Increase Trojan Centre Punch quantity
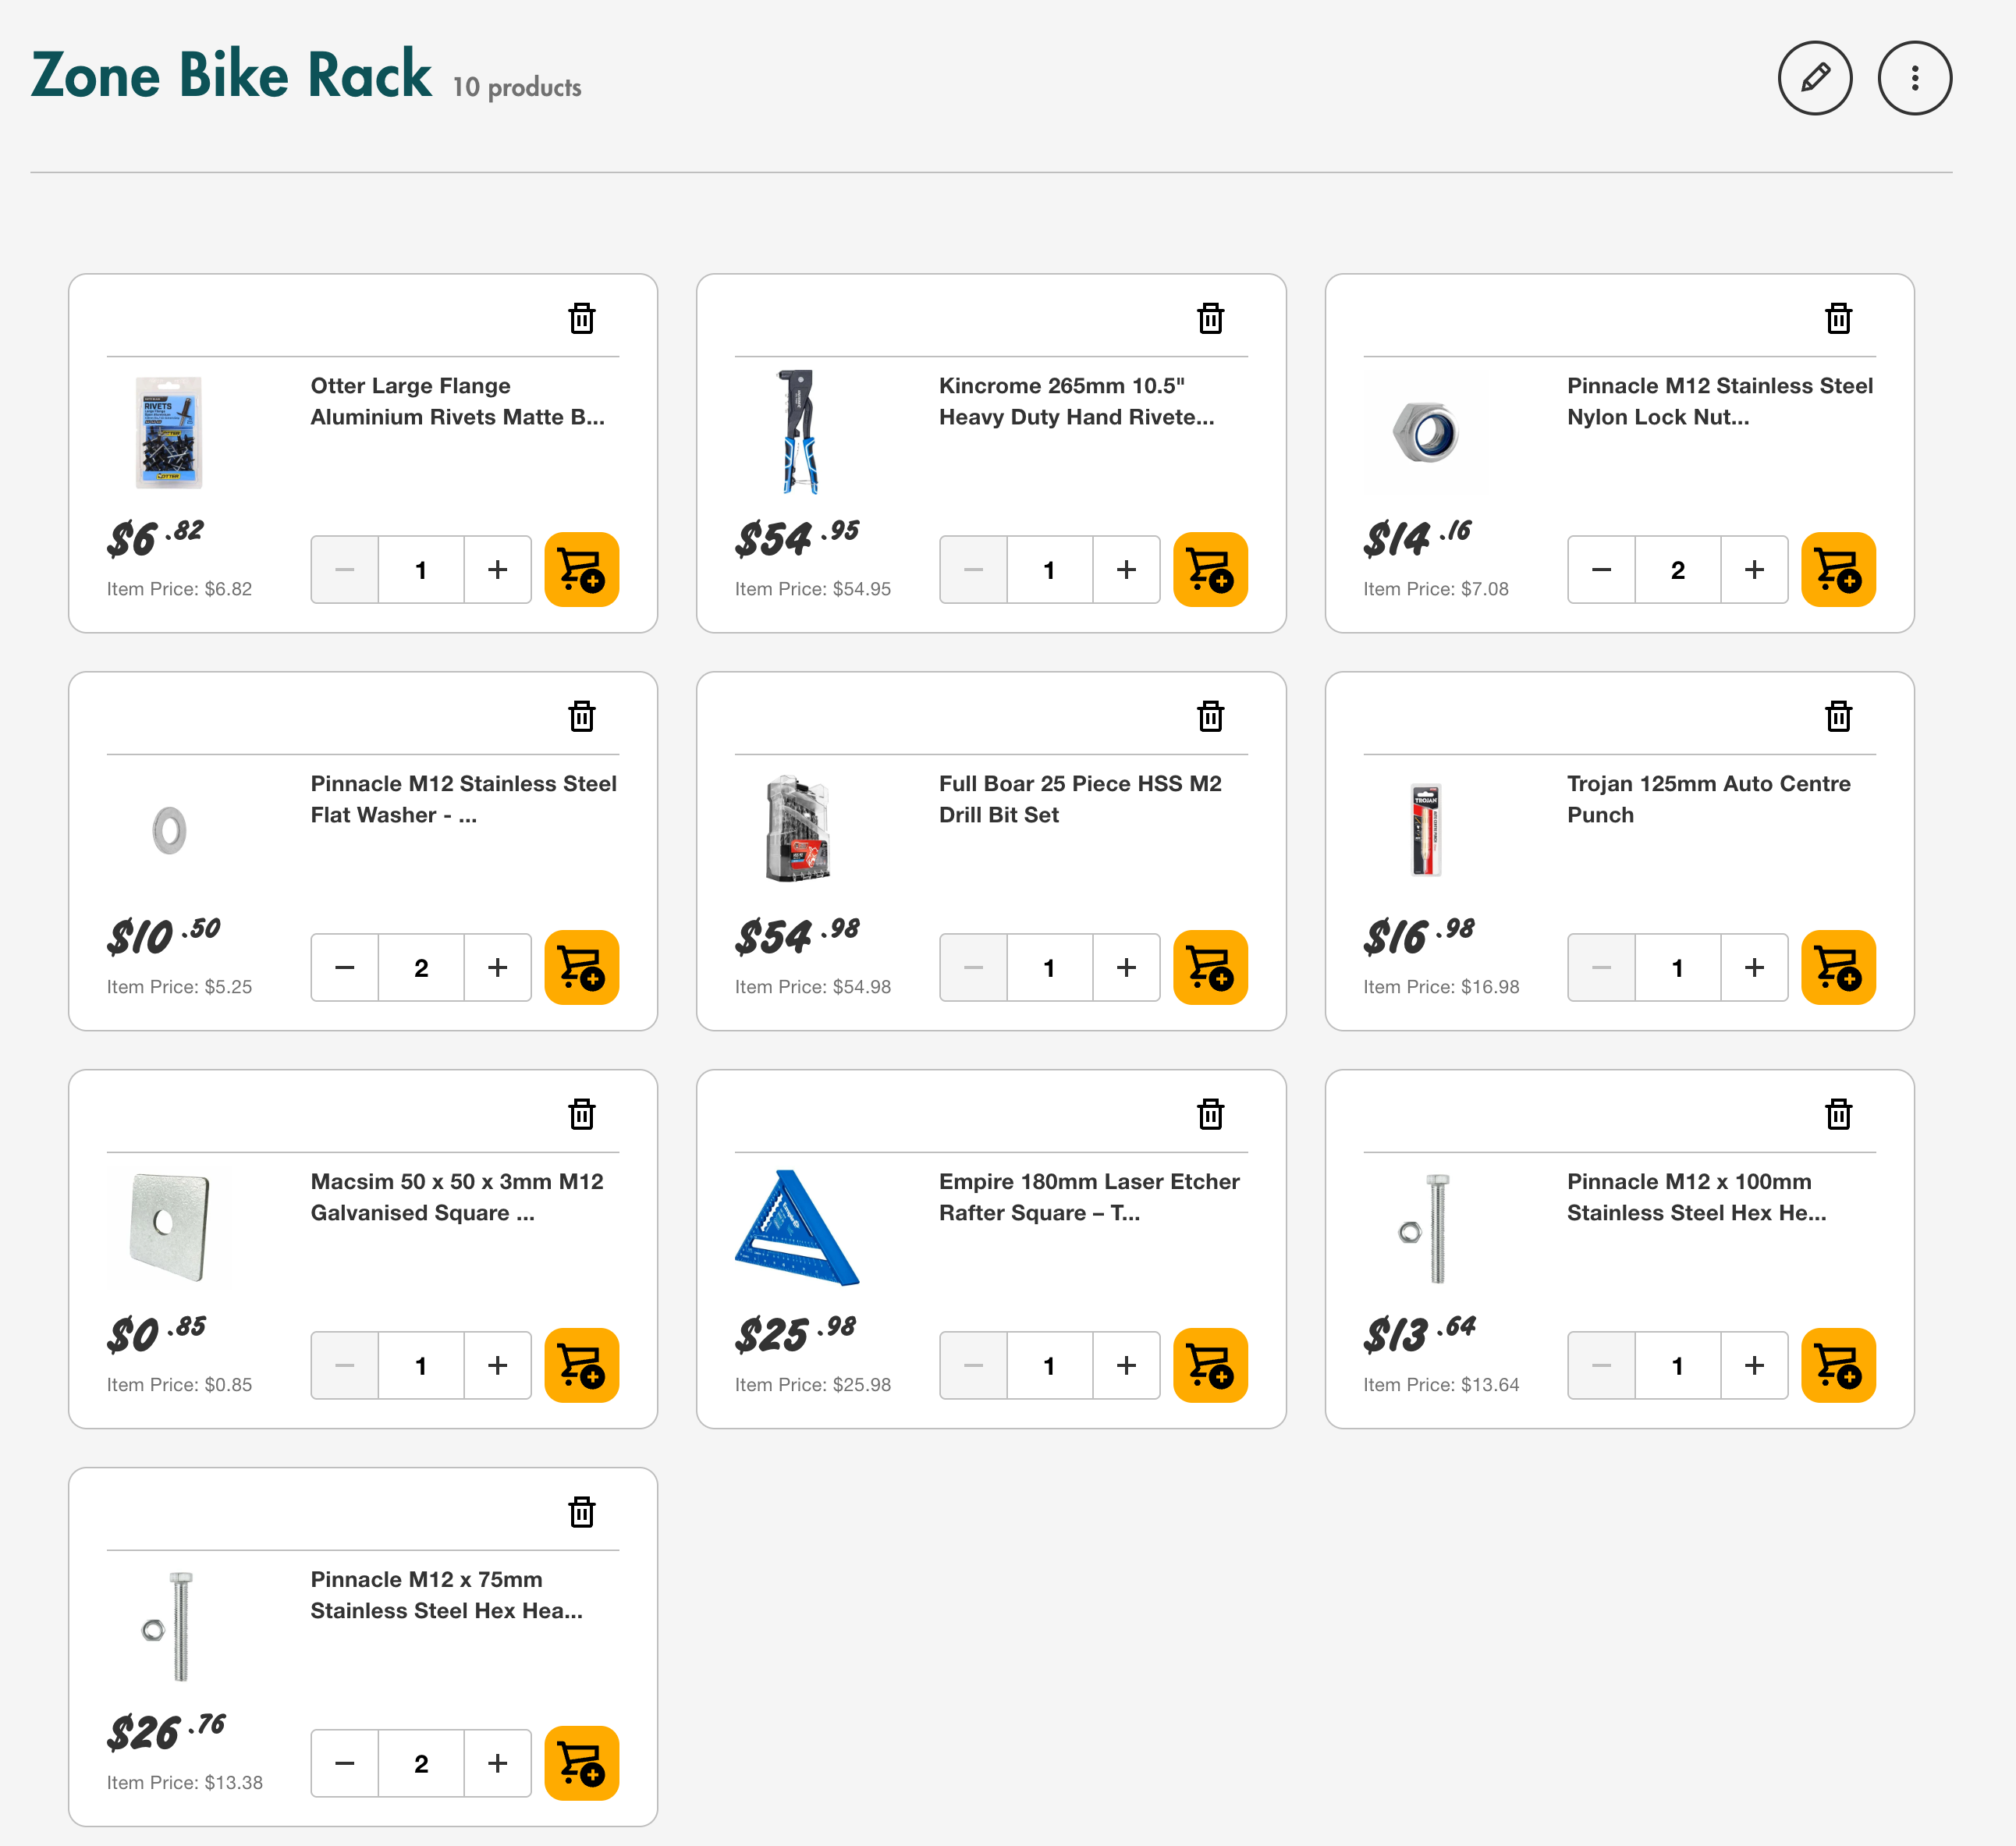The image size is (2016, 1846). (1754, 968)
